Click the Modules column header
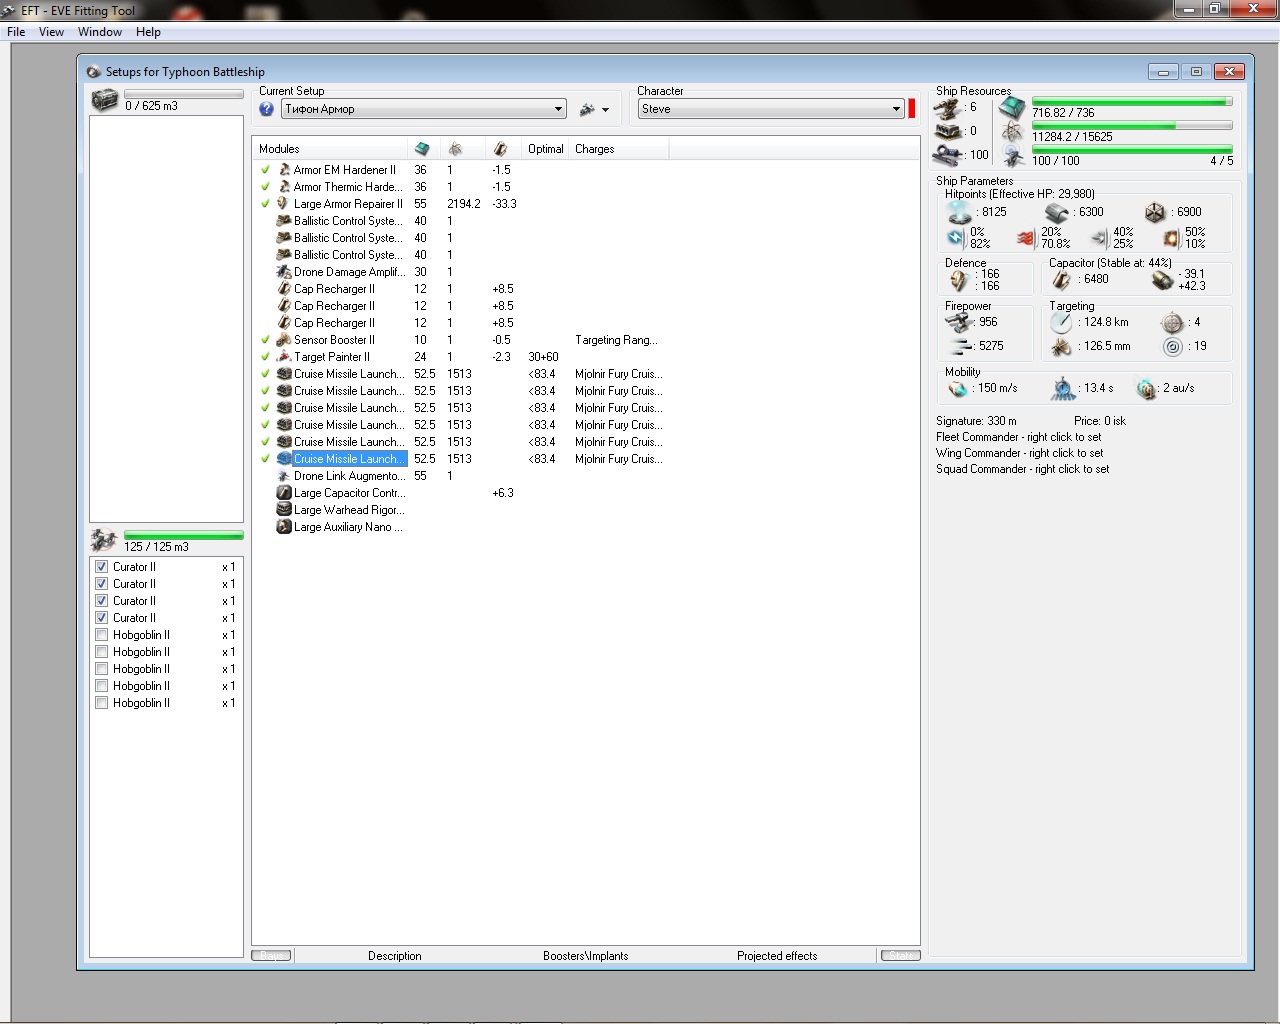Image resolution: width=1280 pixels, height=1024 pixels. 330,149
